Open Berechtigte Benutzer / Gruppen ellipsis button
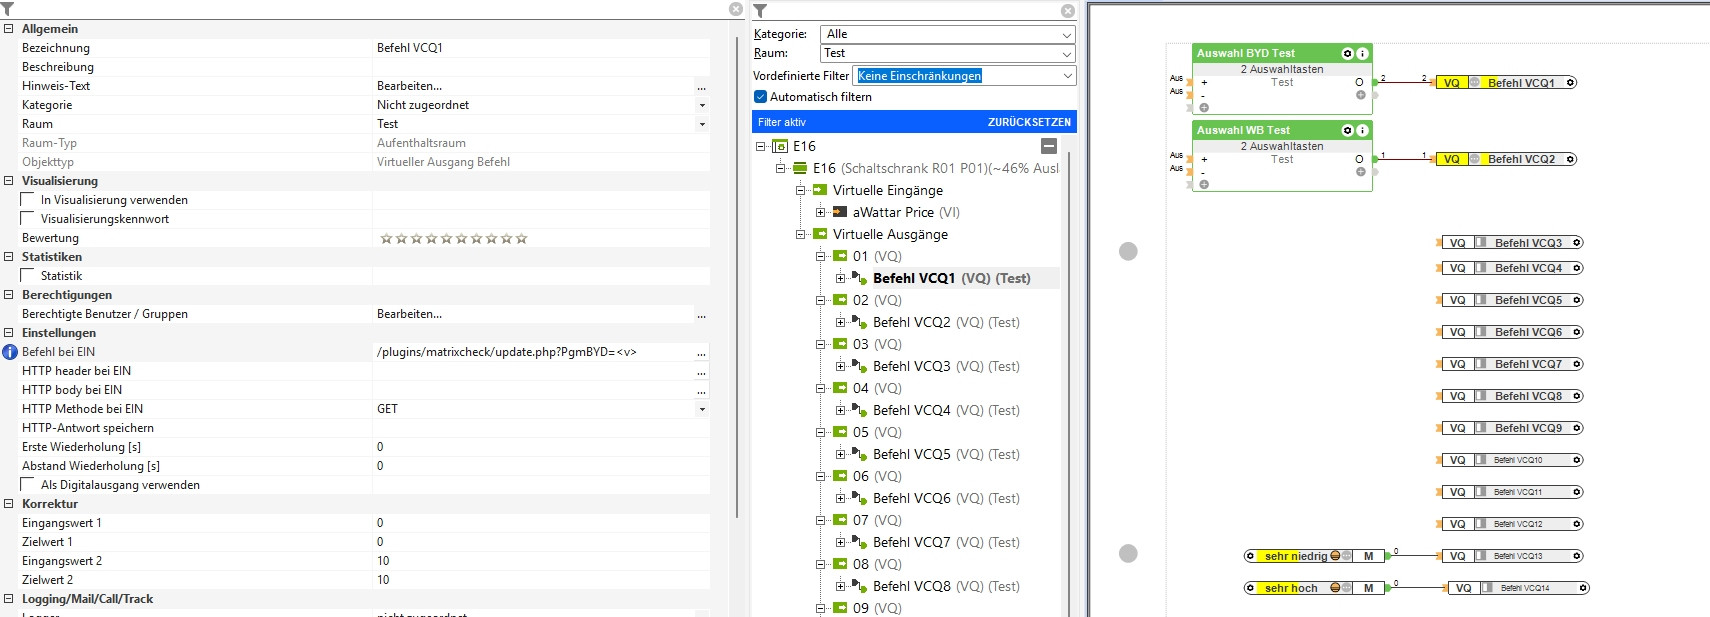This screenshot has height=617, width=1710. click(702, 314)
